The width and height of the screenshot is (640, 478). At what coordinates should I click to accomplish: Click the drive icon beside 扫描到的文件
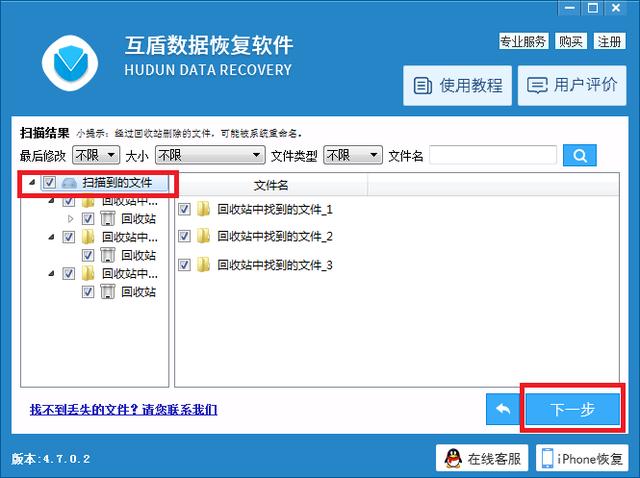tap(69, 183)
